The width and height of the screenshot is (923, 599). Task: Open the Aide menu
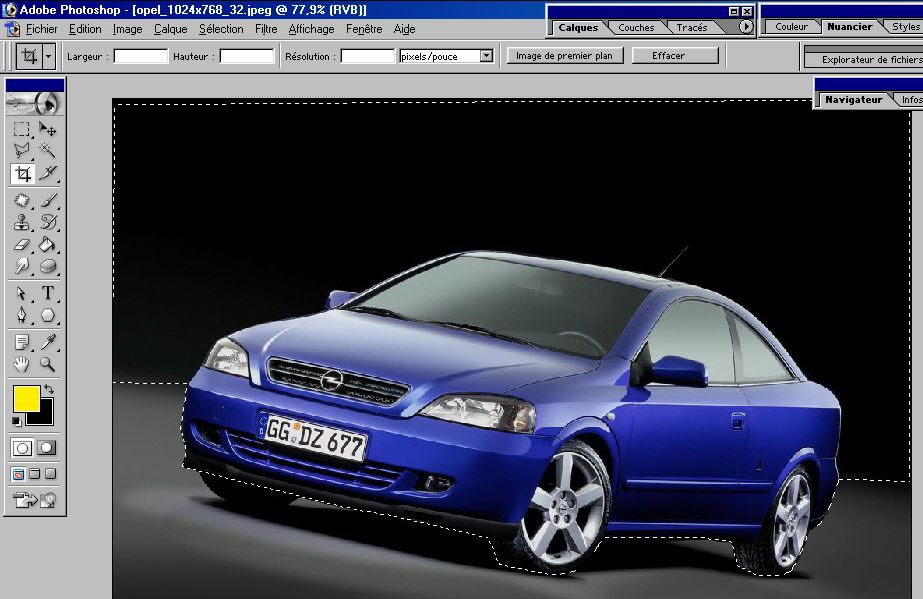(x=404, y=29)
